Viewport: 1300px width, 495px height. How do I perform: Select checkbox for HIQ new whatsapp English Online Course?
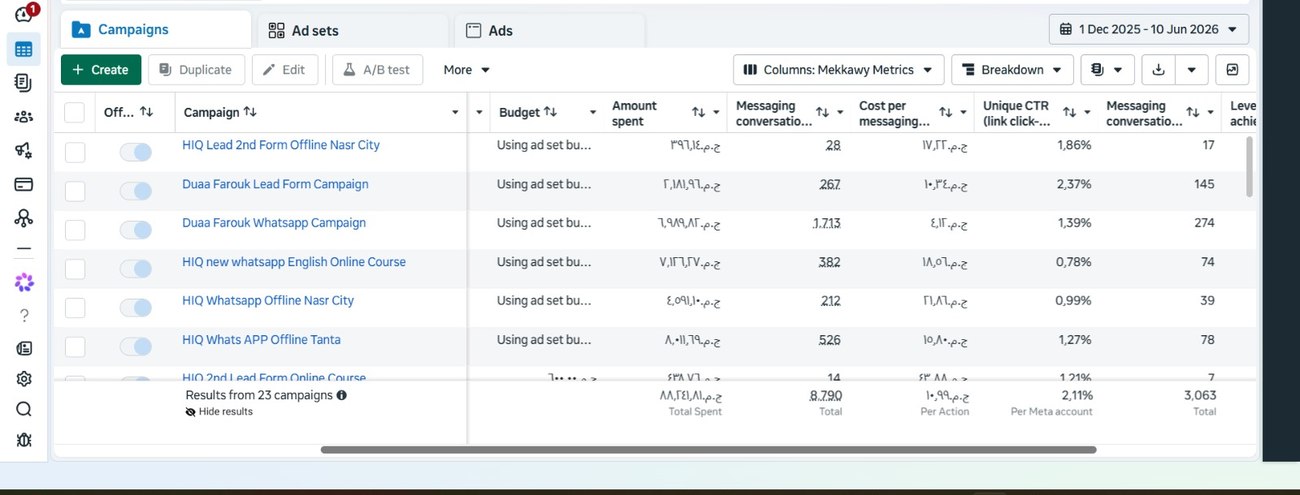pyautogui.click(x=75, y=269)
